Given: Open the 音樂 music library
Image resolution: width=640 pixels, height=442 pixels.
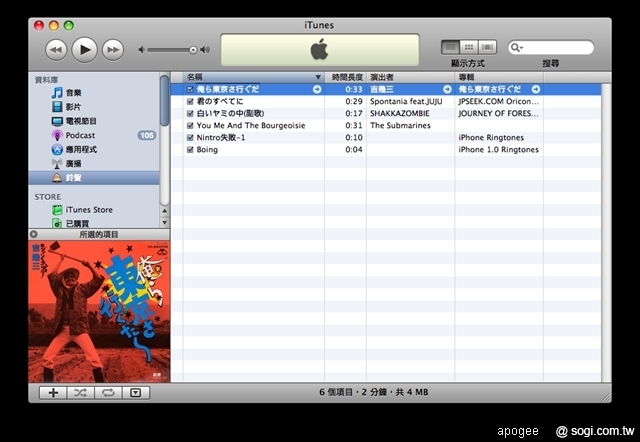Looking at the screenshot, I should click(x=73, y=92).
